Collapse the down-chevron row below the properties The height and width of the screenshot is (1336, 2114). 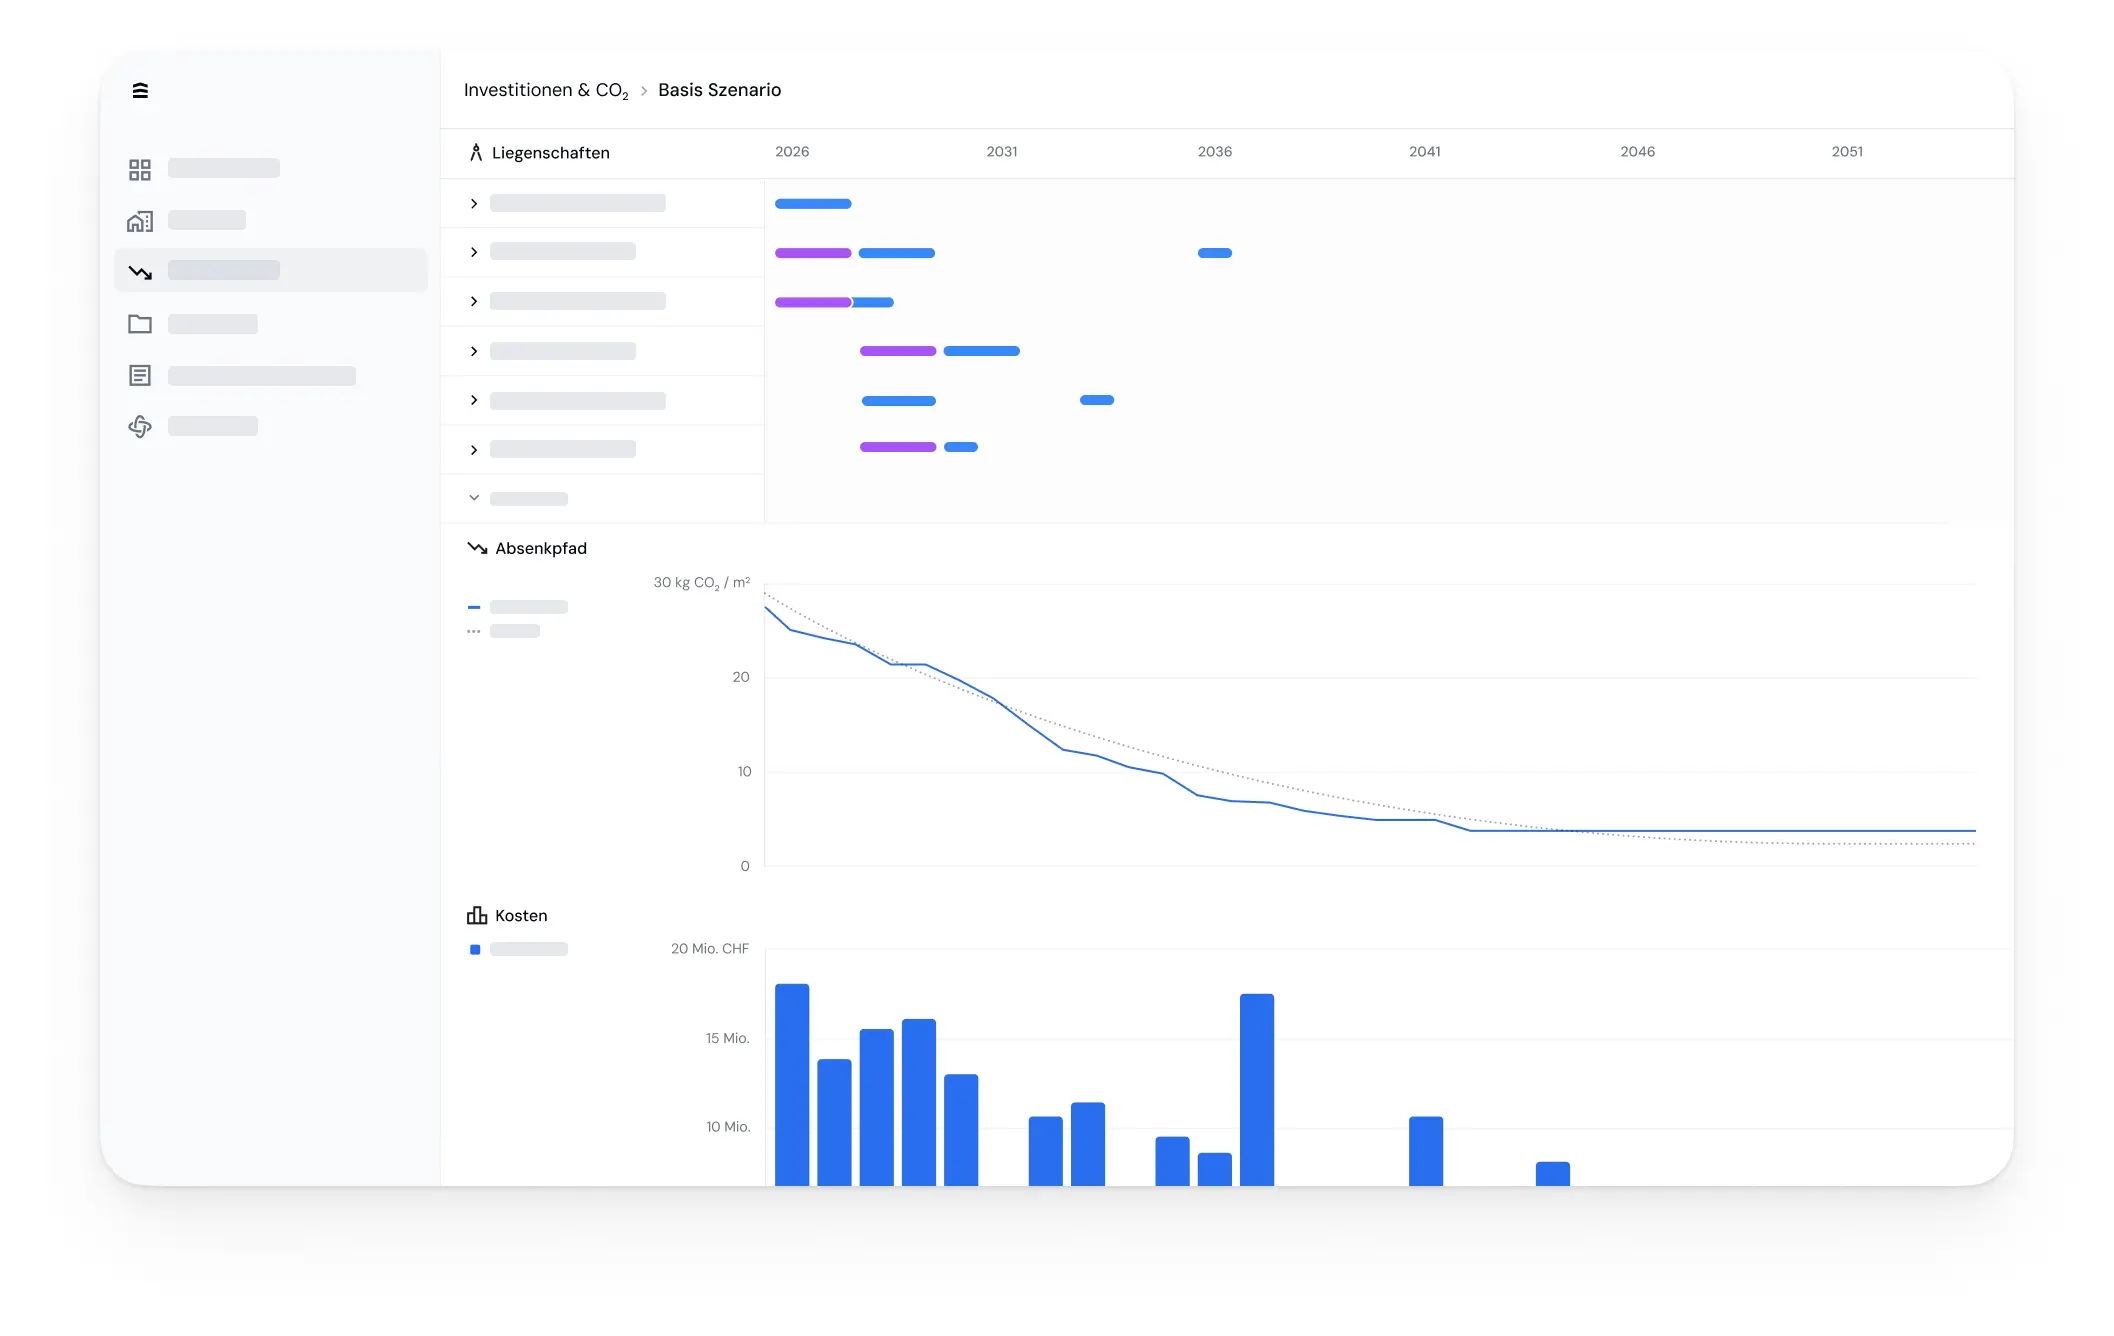(x=474, y=498)
